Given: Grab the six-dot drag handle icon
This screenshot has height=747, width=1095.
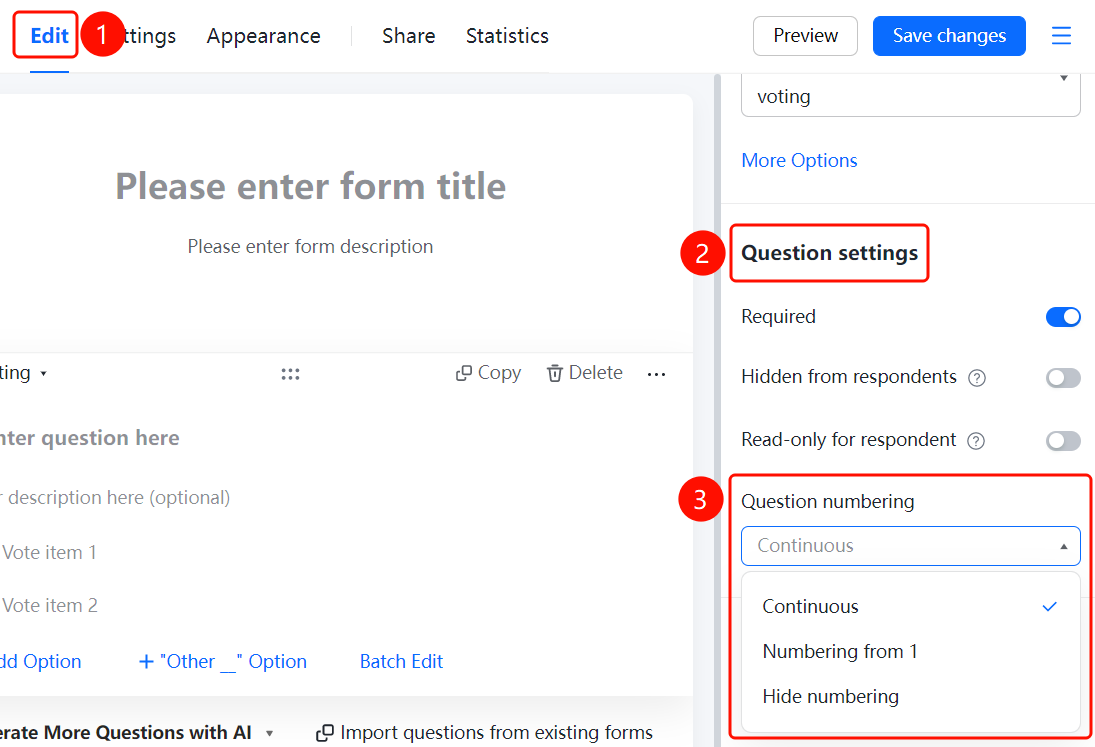Looking at the screenshot, I should tap(291, 374).
